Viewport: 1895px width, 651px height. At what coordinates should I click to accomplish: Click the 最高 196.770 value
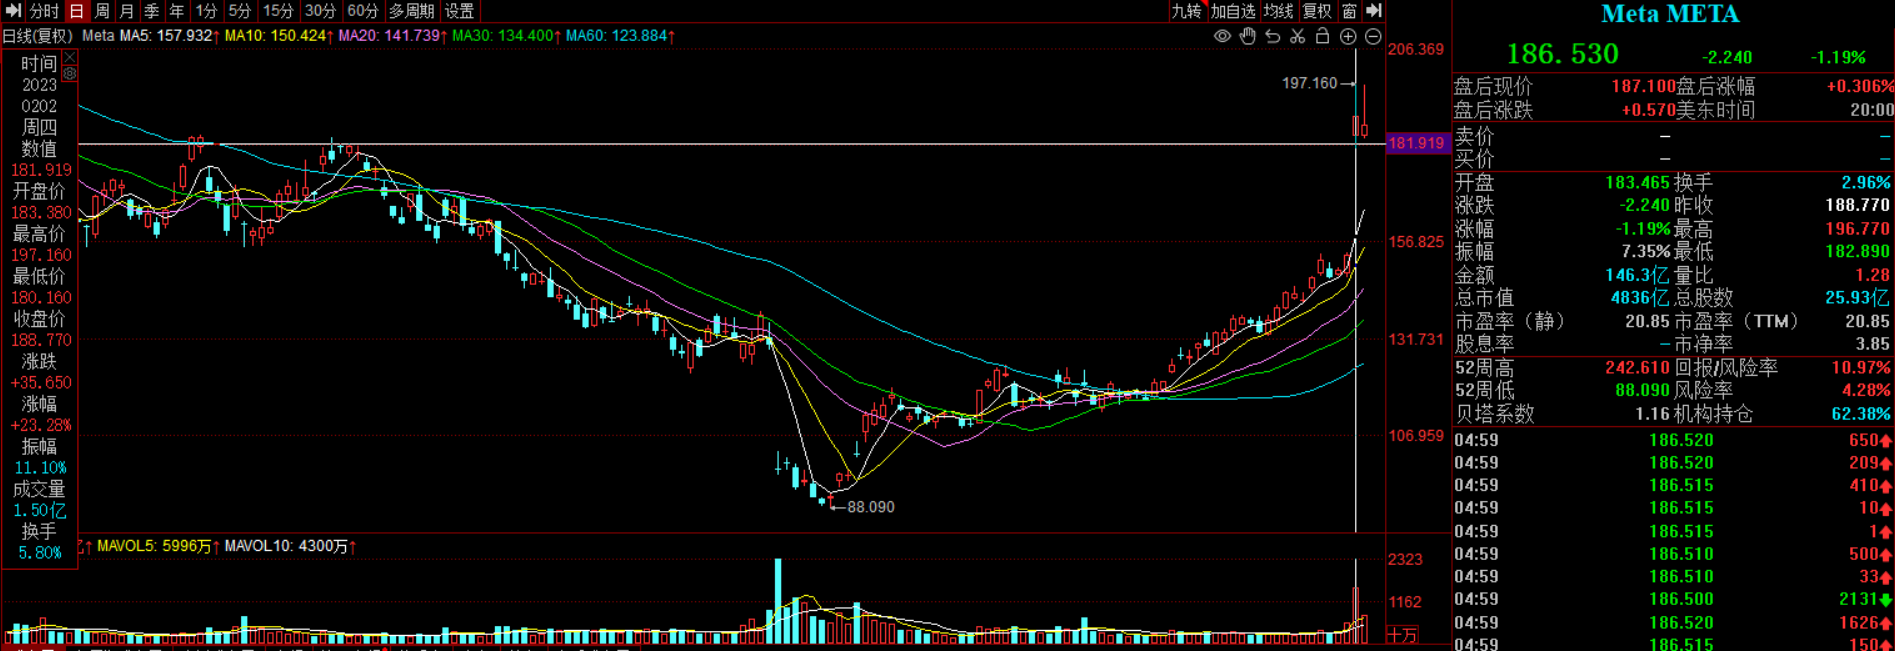[1858, 229]
